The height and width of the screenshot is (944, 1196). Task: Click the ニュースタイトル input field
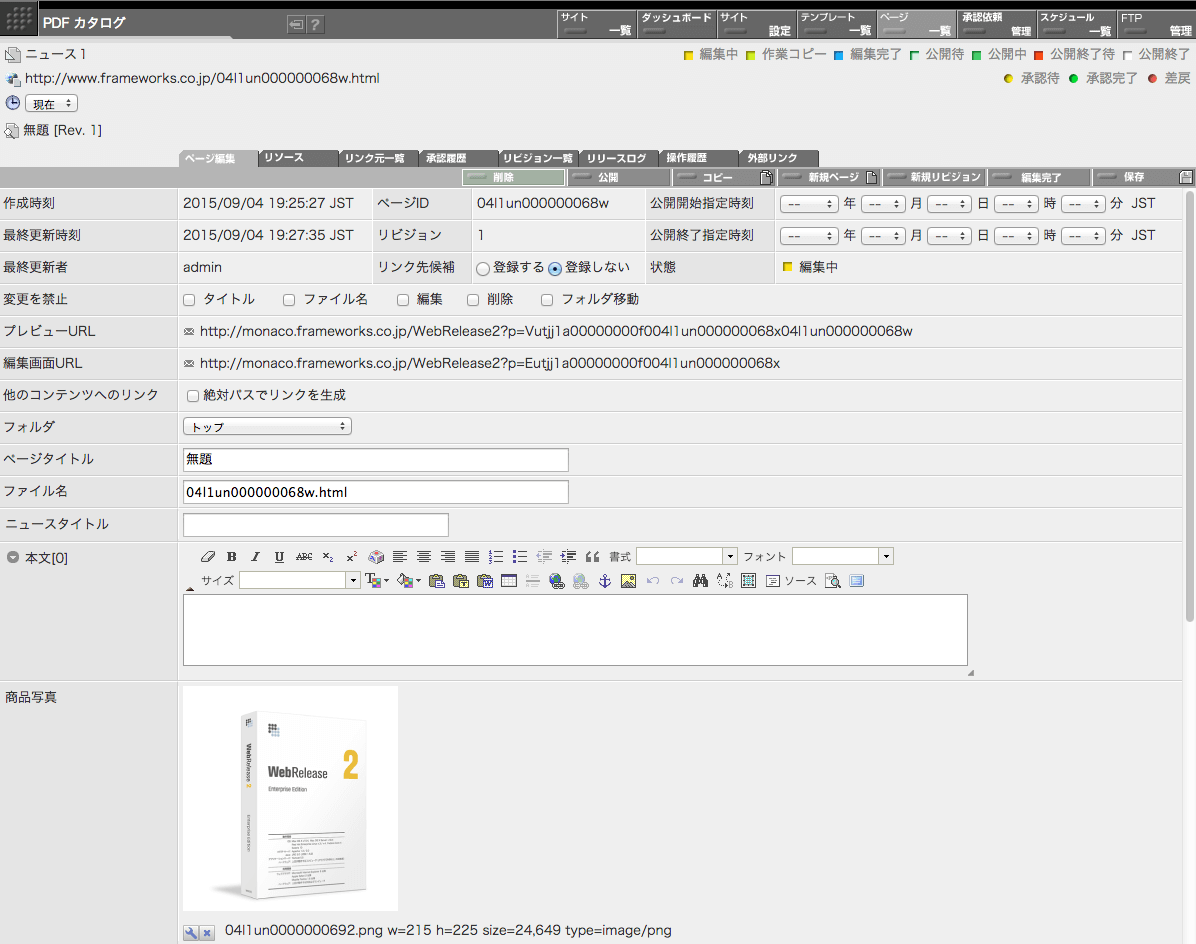pos(316,525)
